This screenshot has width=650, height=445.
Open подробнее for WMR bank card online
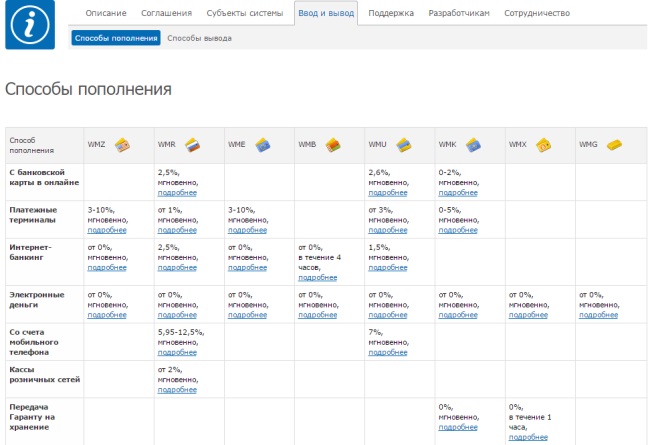[x=178, y=192]
